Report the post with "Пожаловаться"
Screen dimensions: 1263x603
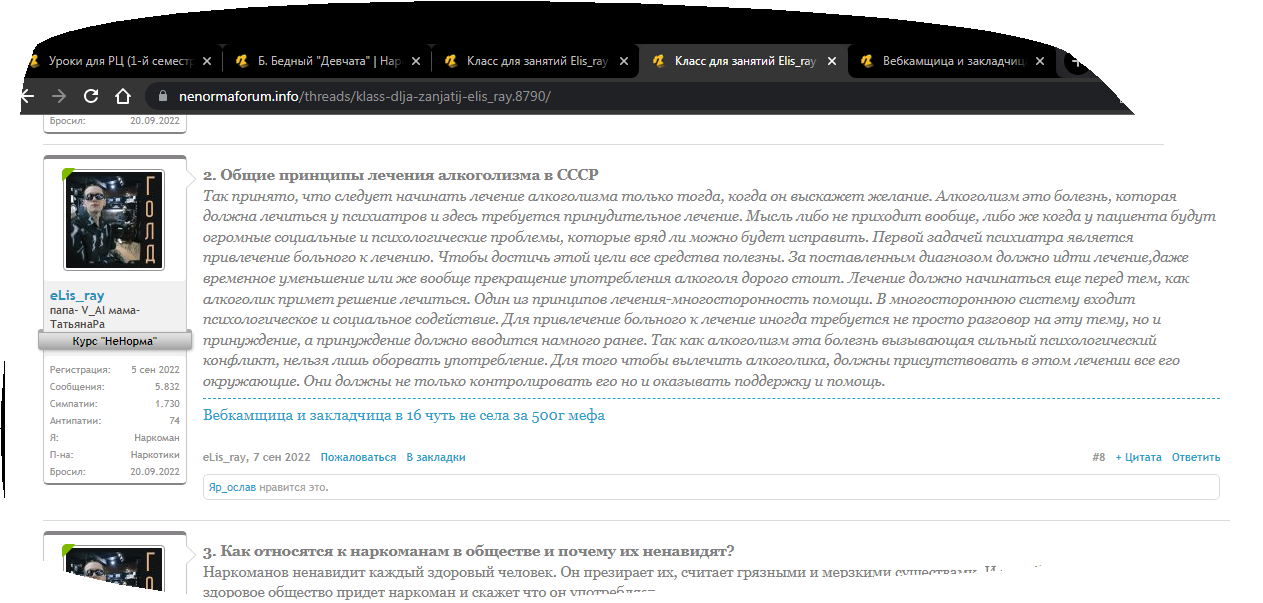point(358,457)
